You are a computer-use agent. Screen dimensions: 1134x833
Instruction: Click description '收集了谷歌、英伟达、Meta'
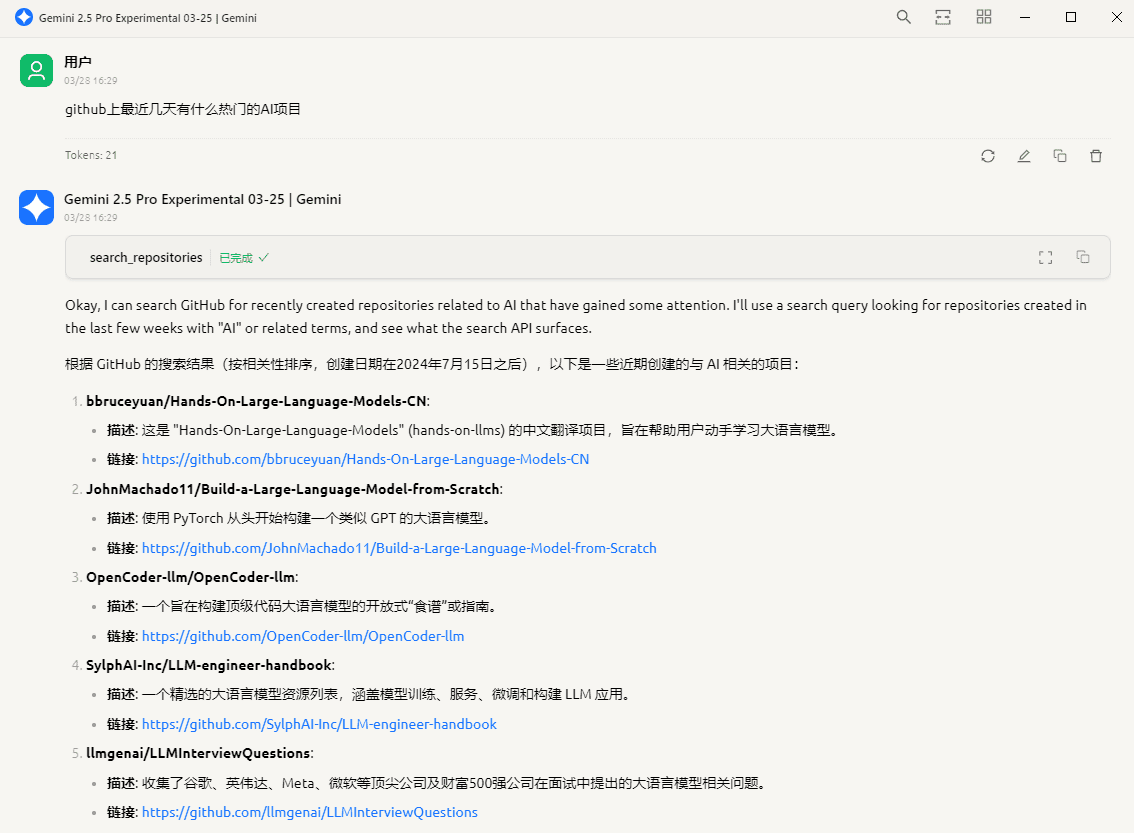436,783
